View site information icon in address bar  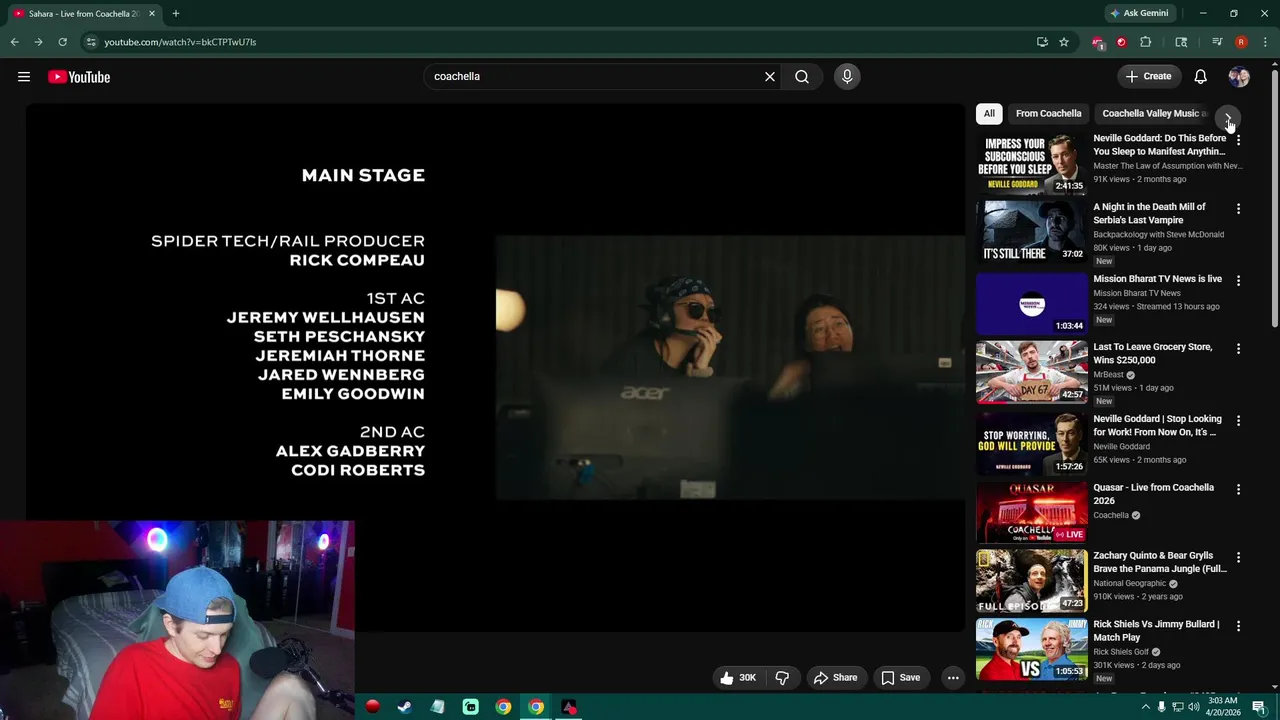point(91,42)
